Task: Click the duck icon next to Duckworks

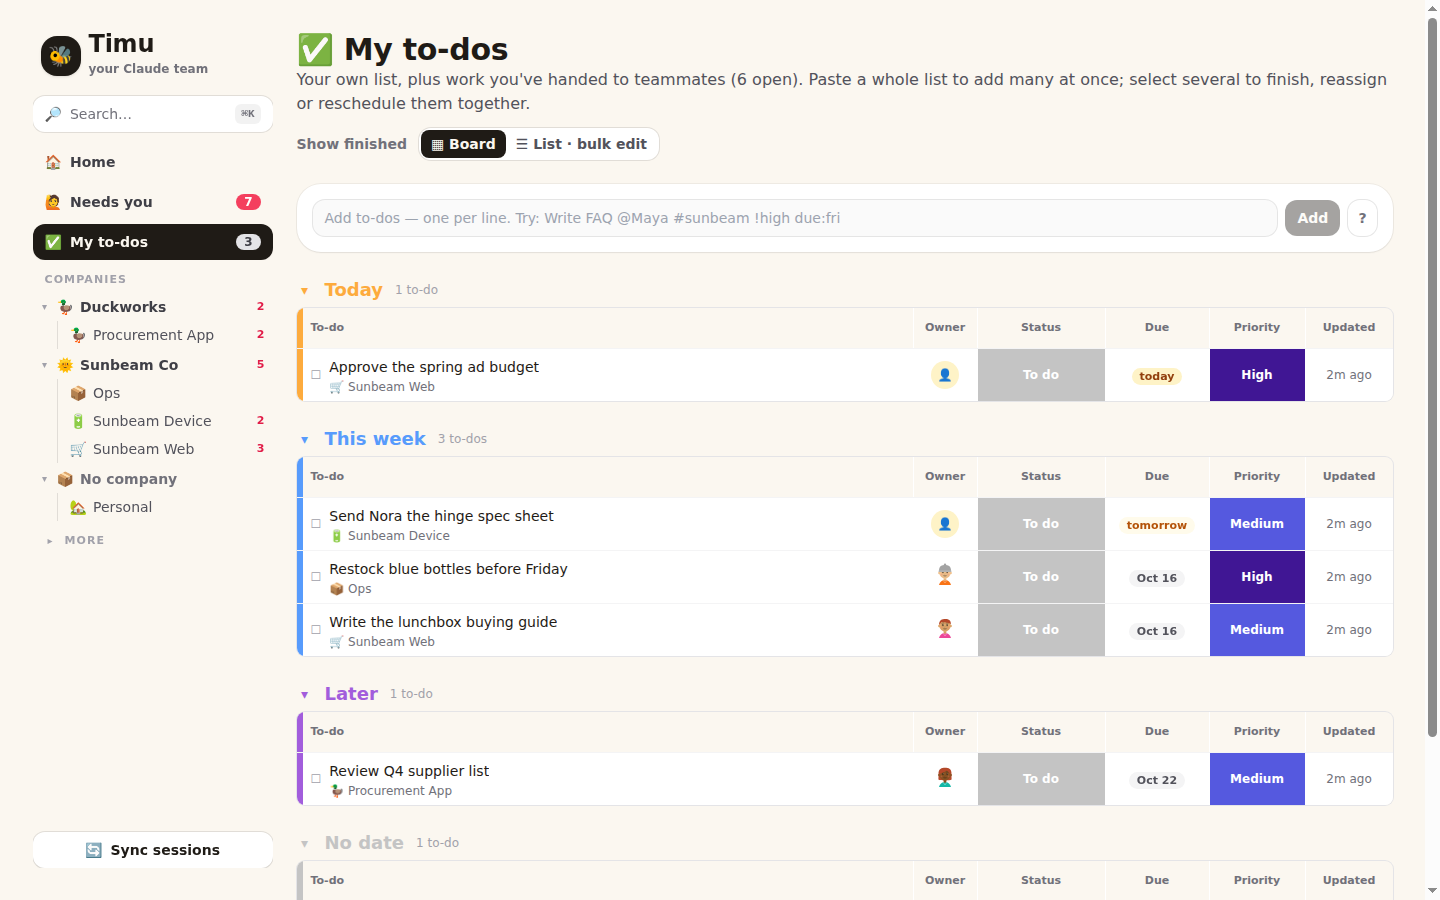Action: pos(65,307)
